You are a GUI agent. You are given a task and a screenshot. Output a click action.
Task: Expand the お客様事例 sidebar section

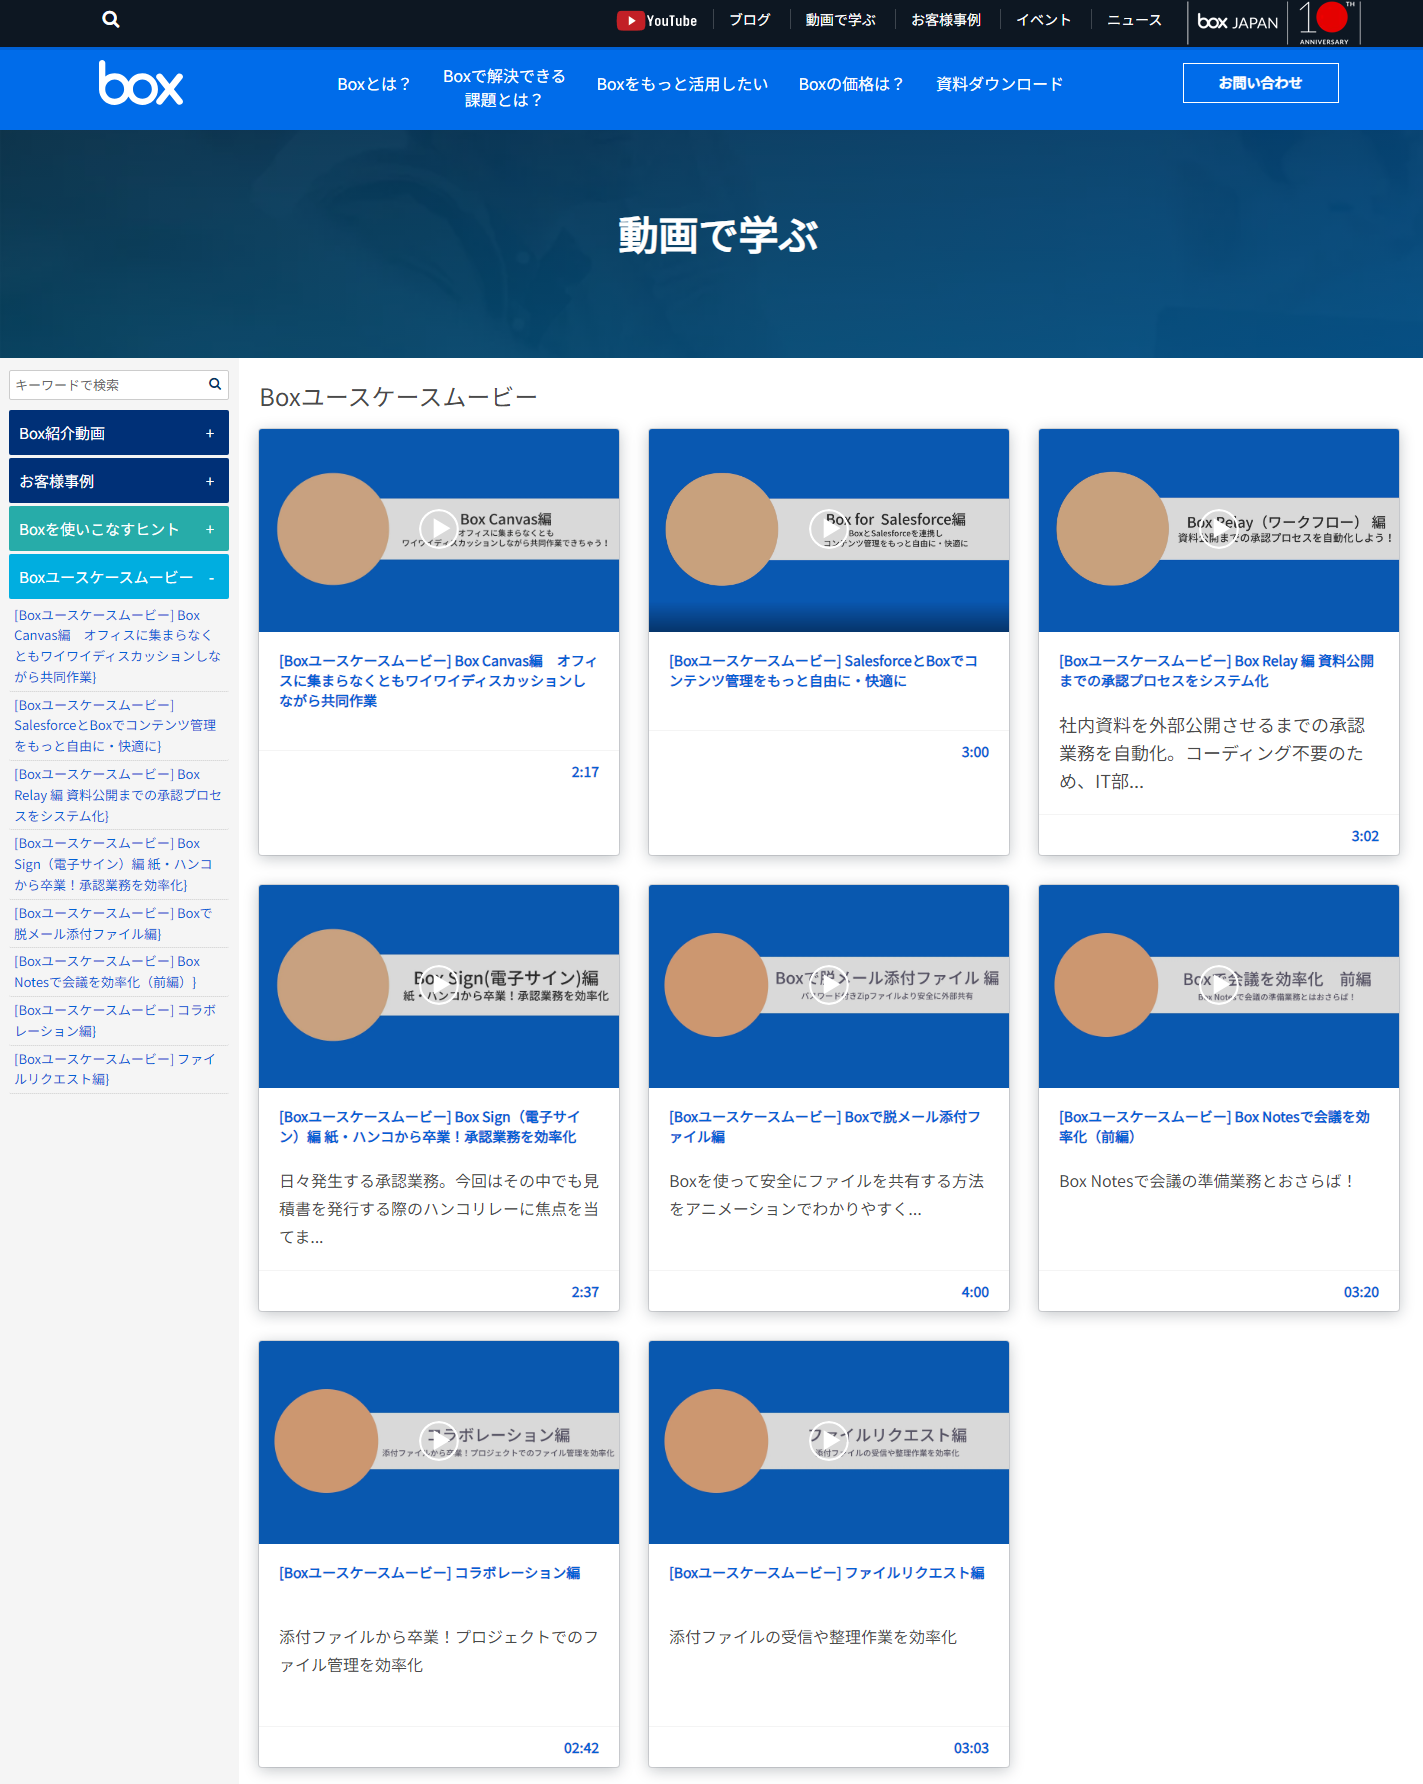pyautogui.click(x=119, y=481)
